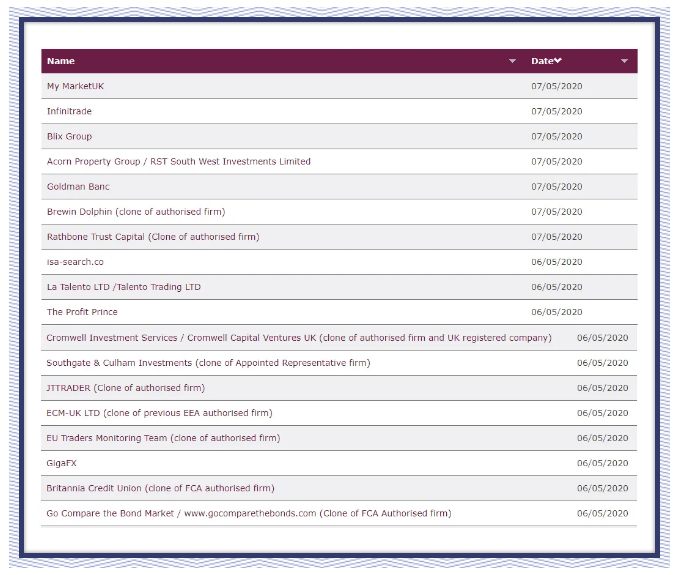678x575 pixels.
Task: Sort by the Name column header
Action: (61, 61)
